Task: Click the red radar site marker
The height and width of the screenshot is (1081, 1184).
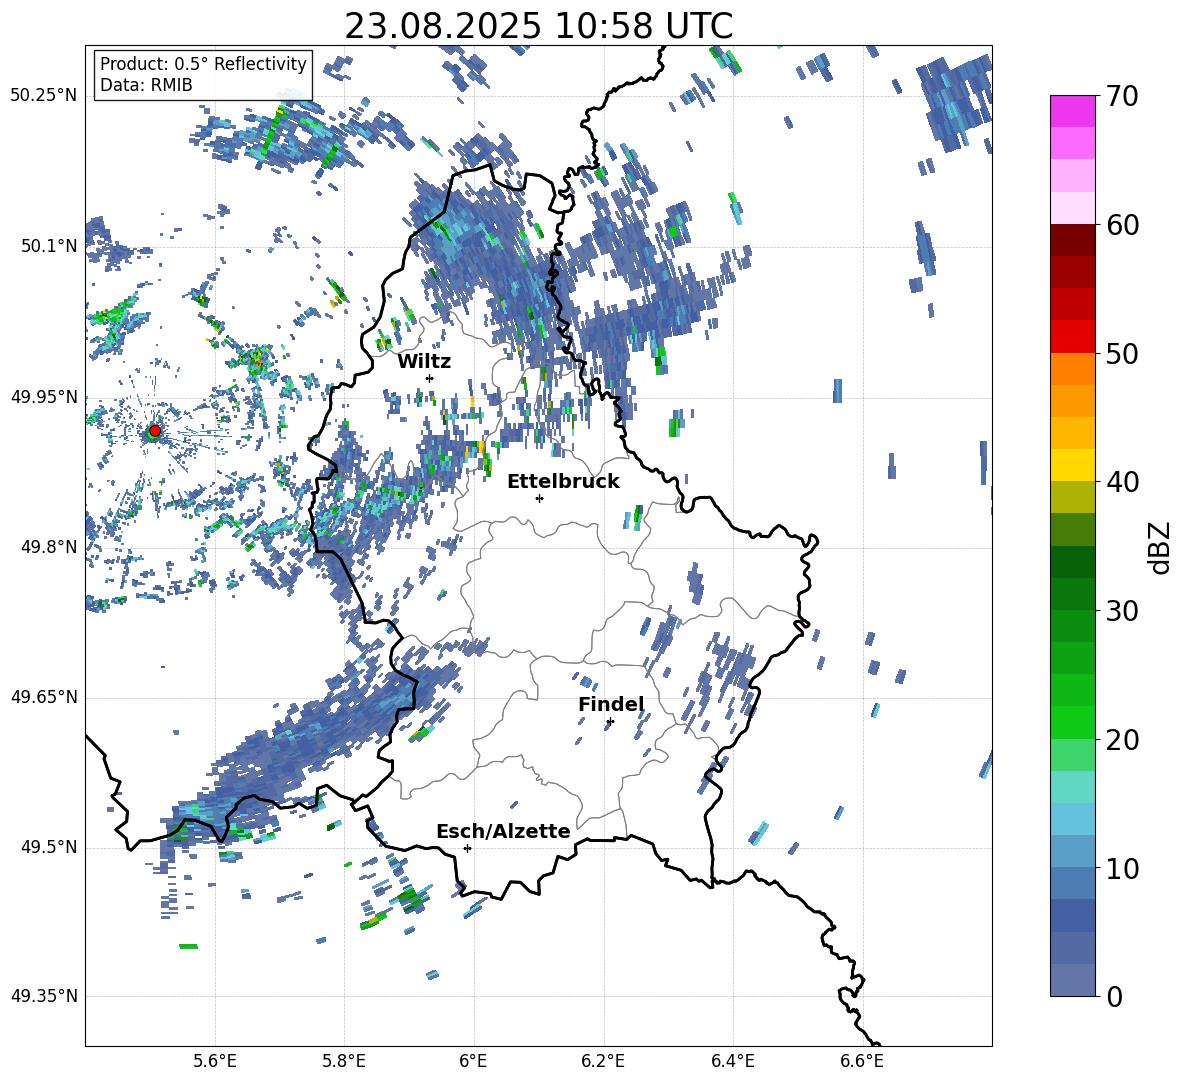Action: tap(155, 431)
